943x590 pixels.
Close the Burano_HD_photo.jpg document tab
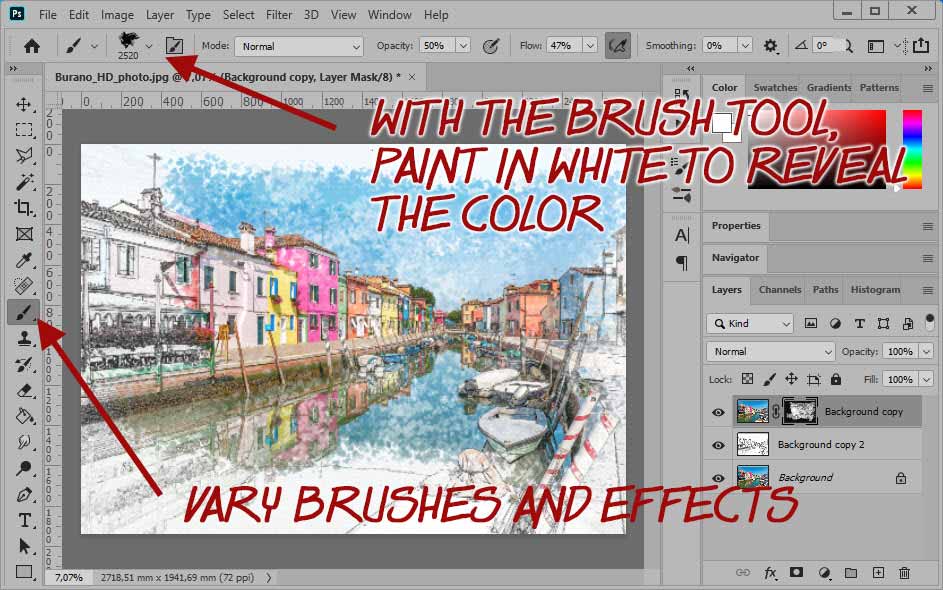(412, 77)
